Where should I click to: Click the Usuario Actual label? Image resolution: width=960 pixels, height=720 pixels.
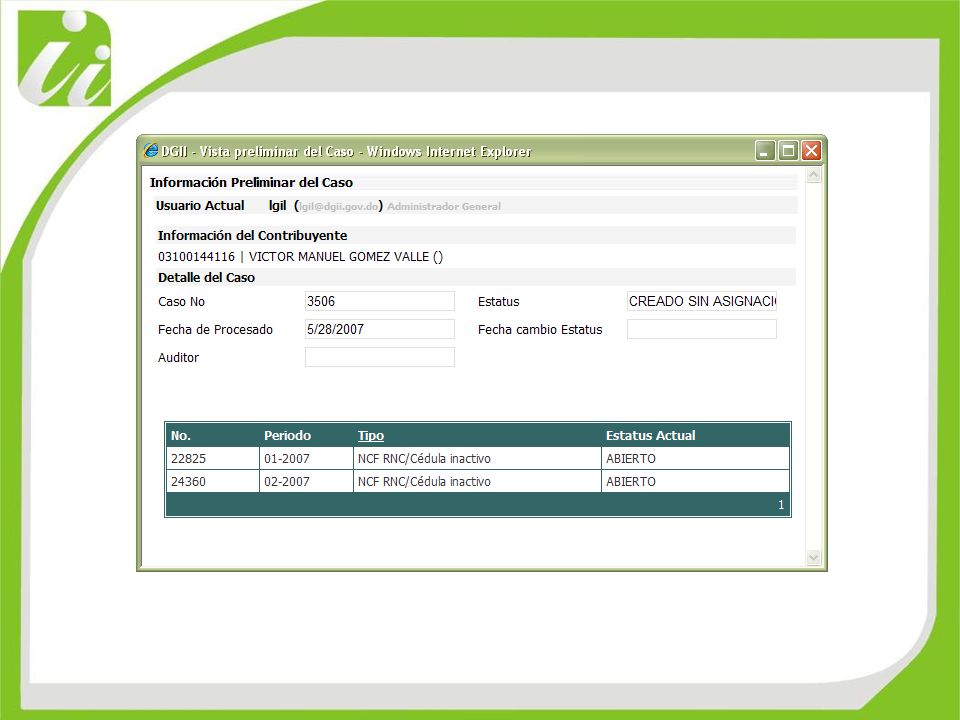click(x=200, y=206)
